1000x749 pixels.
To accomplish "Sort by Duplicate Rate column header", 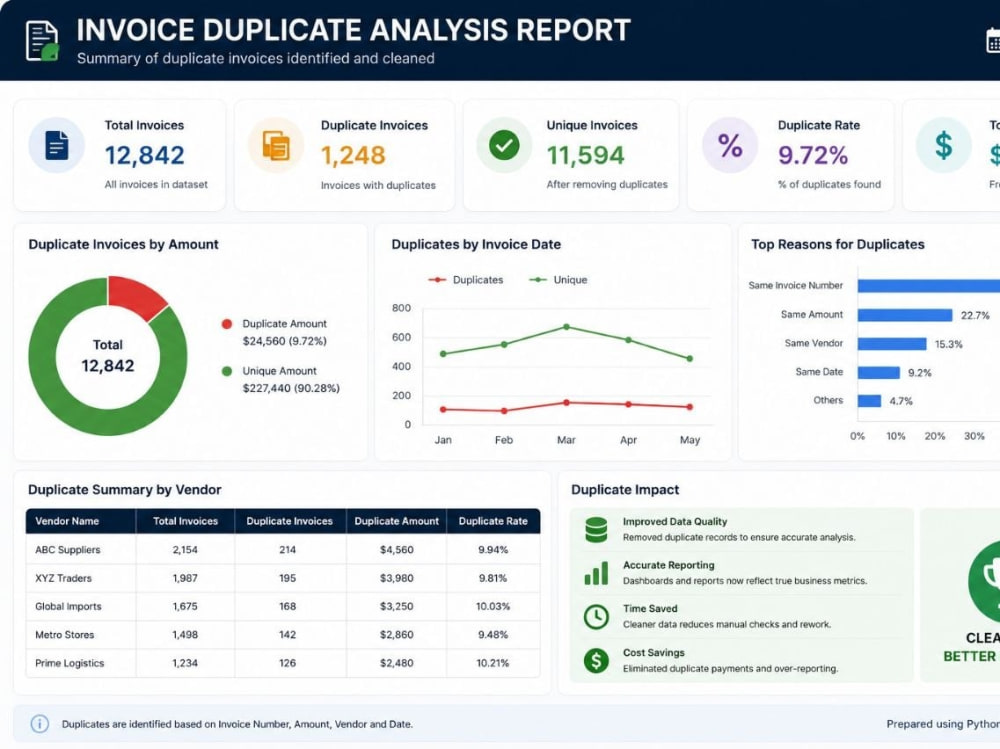I will pyautogui.click(x=493, y=521).
